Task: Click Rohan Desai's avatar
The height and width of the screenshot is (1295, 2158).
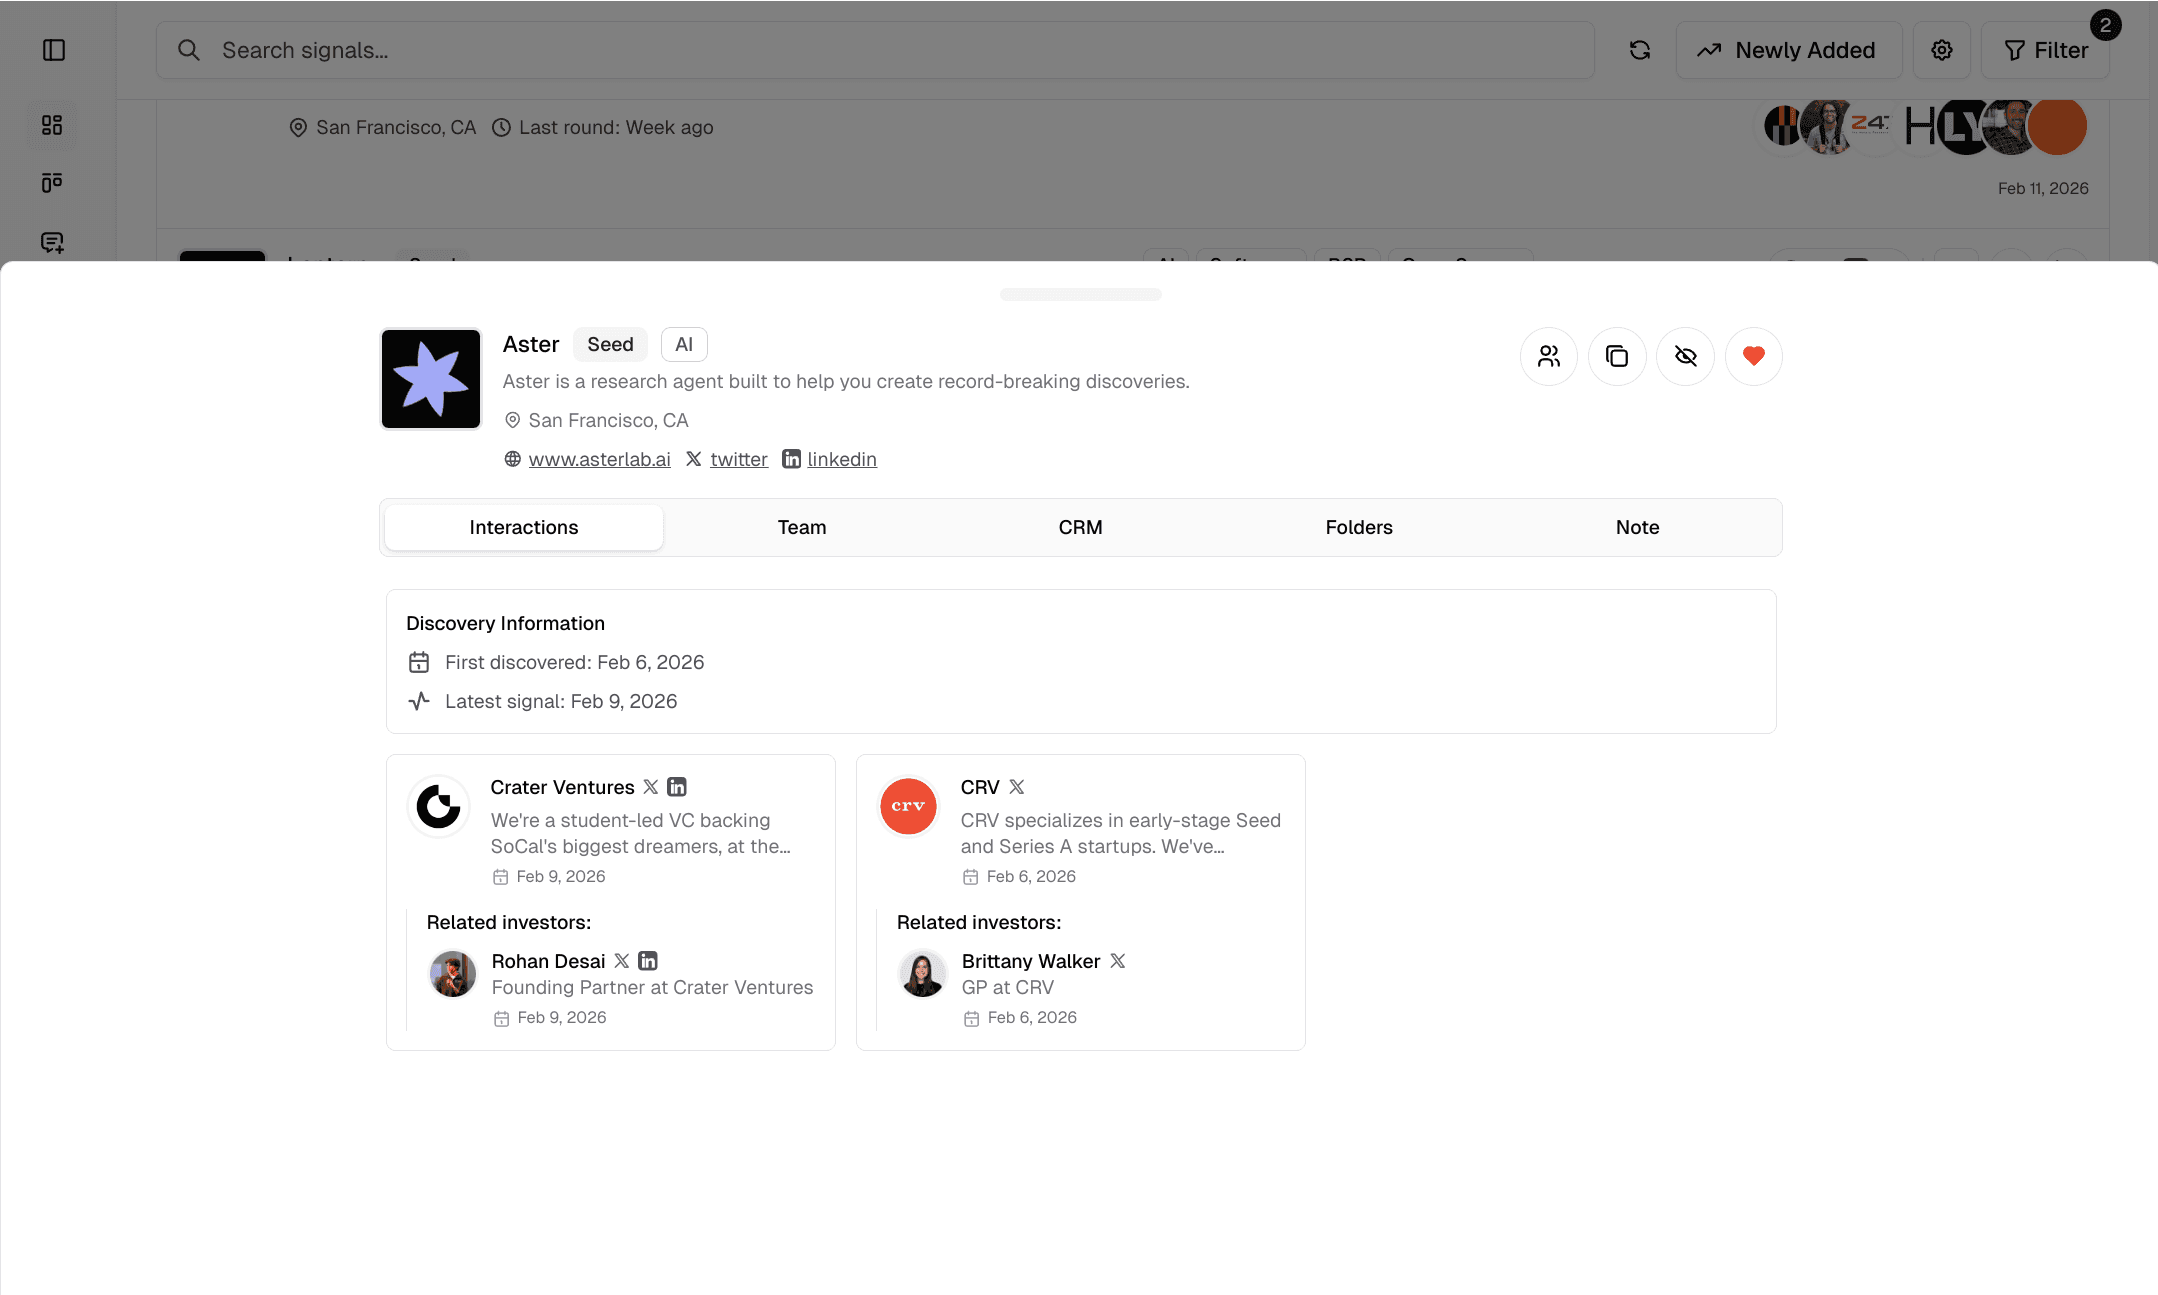Action: (453, 974)
